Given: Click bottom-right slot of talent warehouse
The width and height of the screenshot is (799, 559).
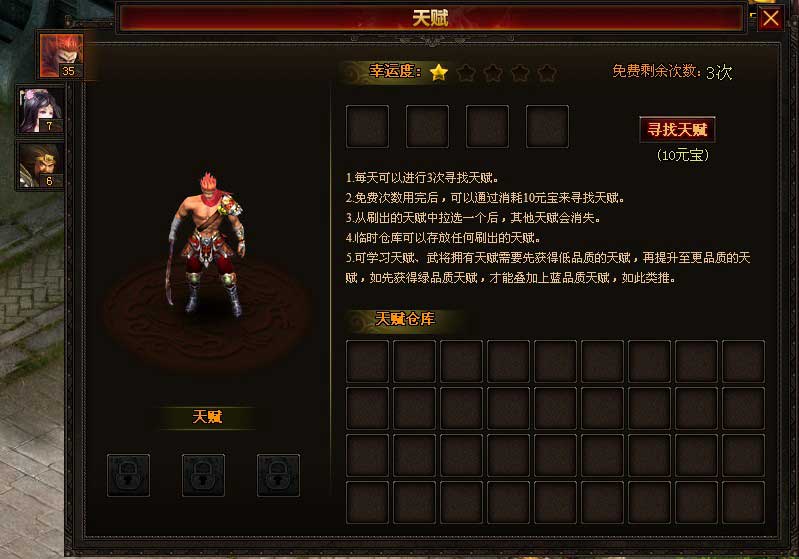Looking at the screenshot, I should (743, 502).
